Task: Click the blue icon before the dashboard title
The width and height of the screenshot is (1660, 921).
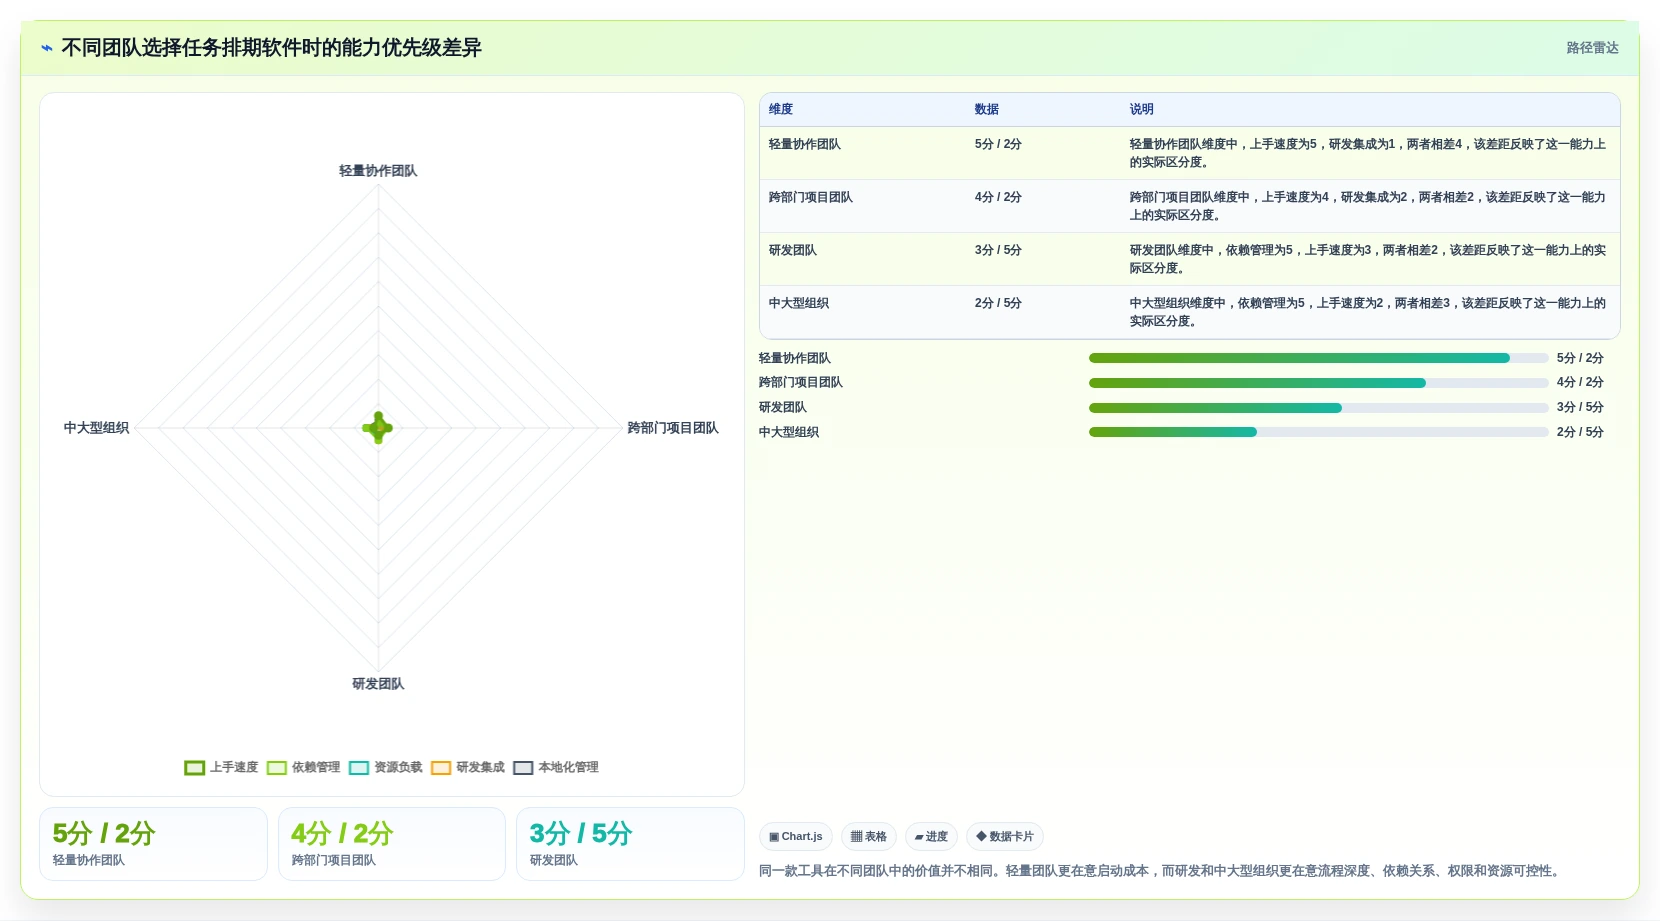Action: (x=47, y=48)
